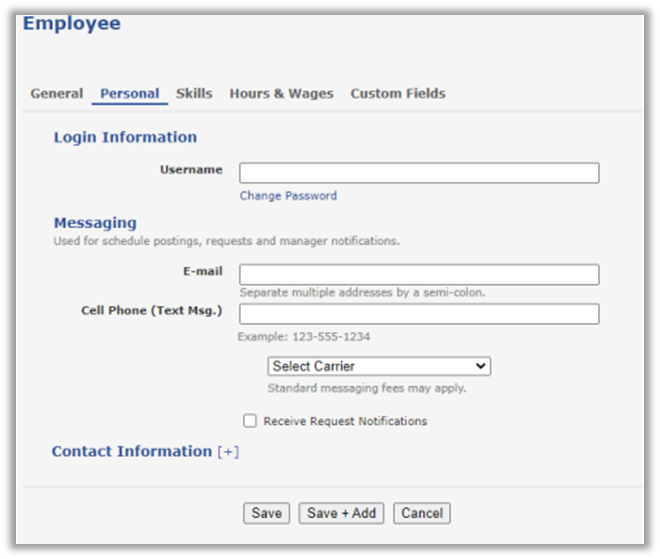Open the General tab

(x=56, y=94)
